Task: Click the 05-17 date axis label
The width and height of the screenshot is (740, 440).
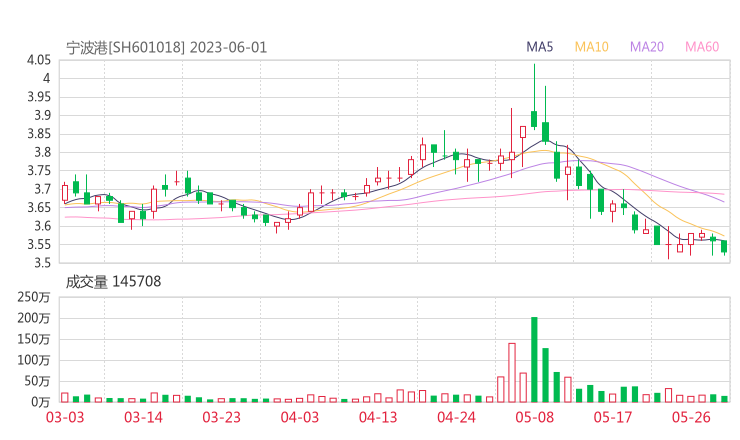Action: point(613,417)
